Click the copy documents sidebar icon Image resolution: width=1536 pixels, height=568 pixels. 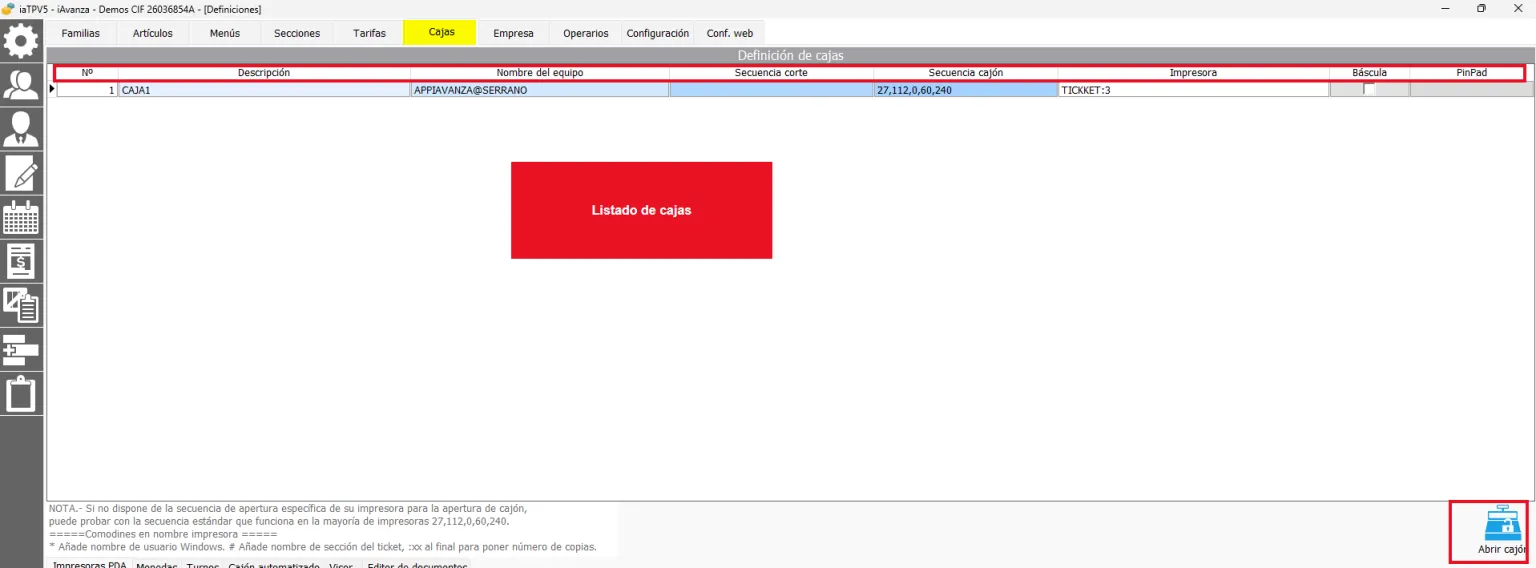point(21,304)
